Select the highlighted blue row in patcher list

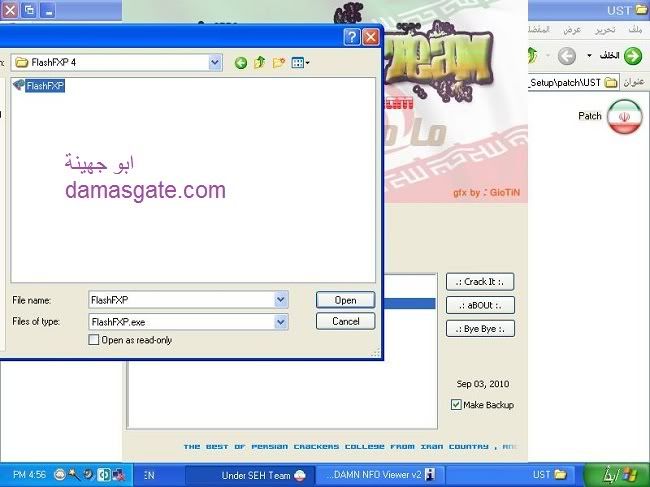410,304
